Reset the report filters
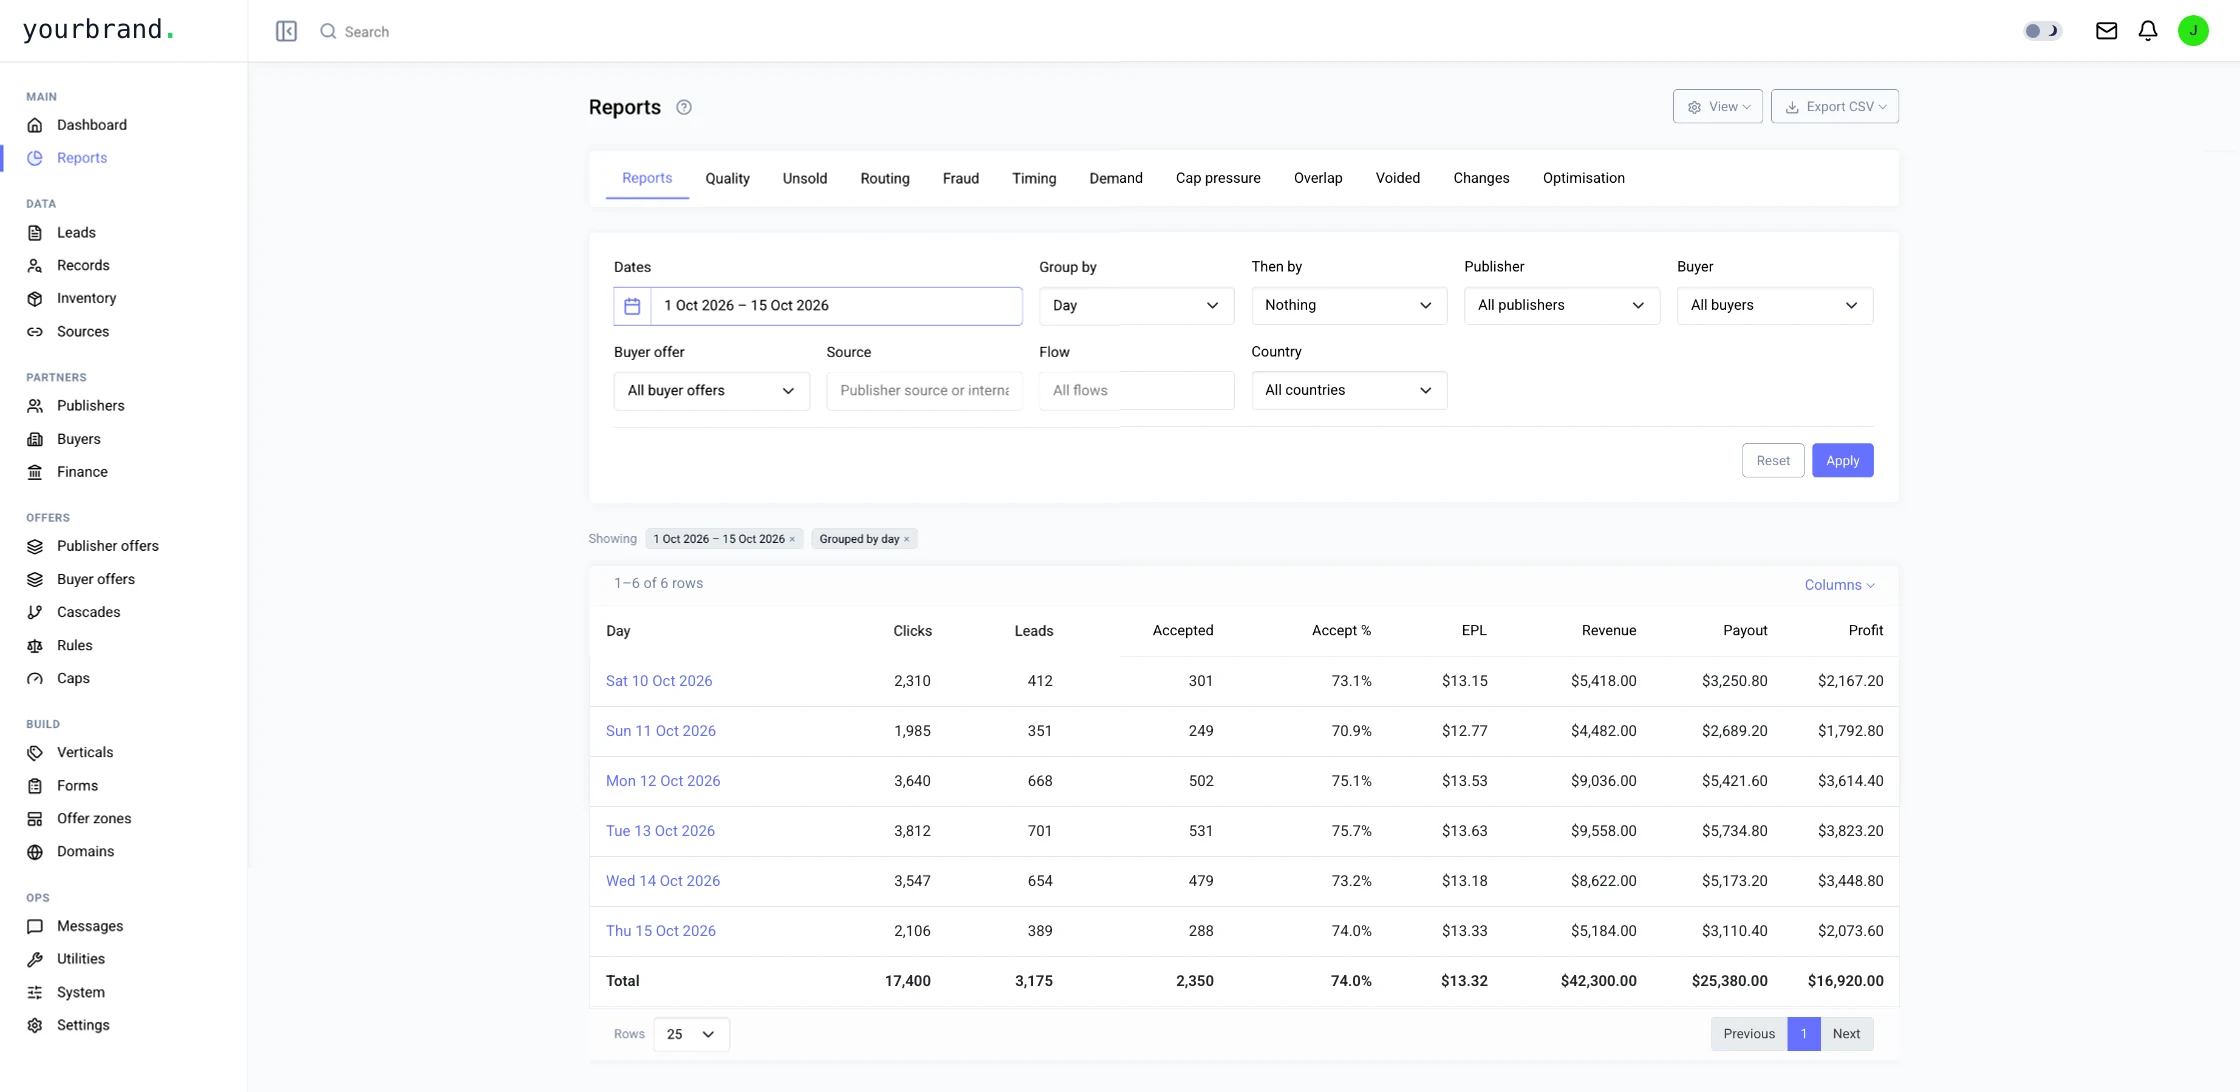The height and width of the screenshot is (1092, 2240). tap(1772, 461)
